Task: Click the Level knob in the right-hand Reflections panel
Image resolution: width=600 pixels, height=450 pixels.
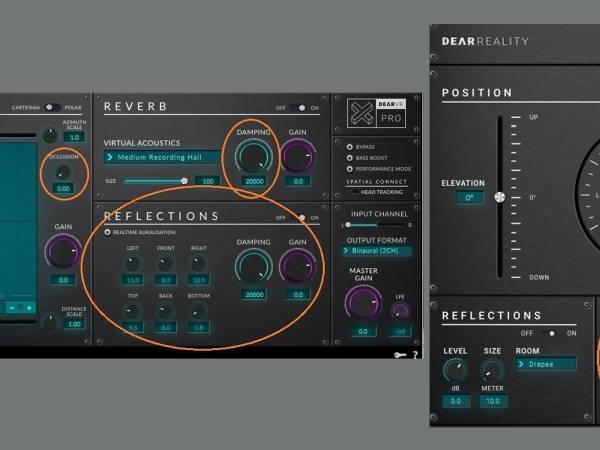Action: point(455,370)
